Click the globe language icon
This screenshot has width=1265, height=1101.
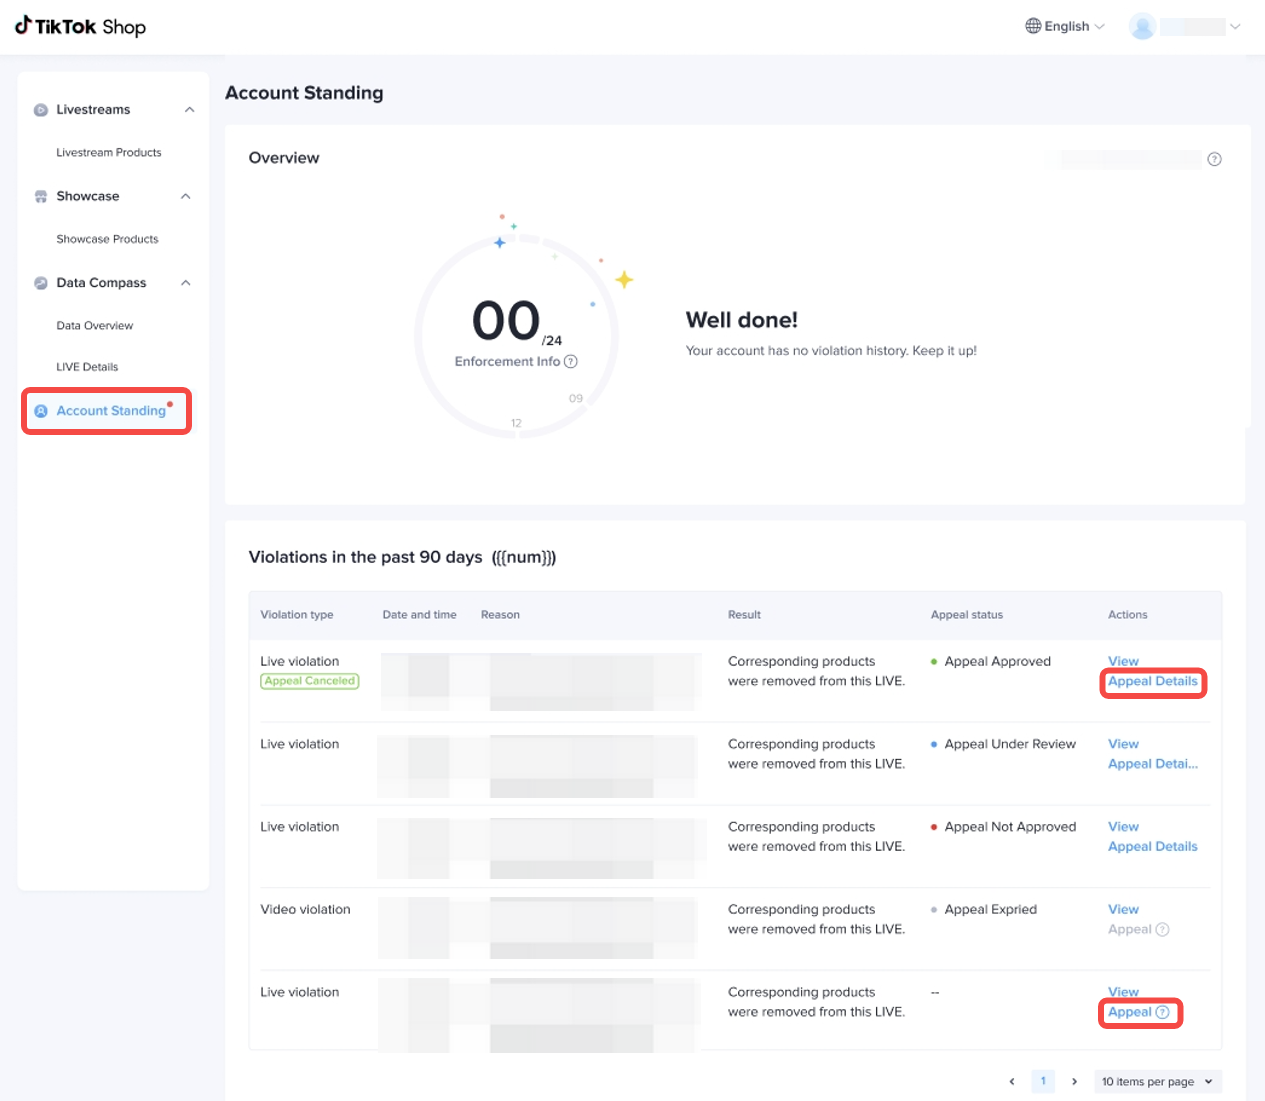[x=1033, y=26]
